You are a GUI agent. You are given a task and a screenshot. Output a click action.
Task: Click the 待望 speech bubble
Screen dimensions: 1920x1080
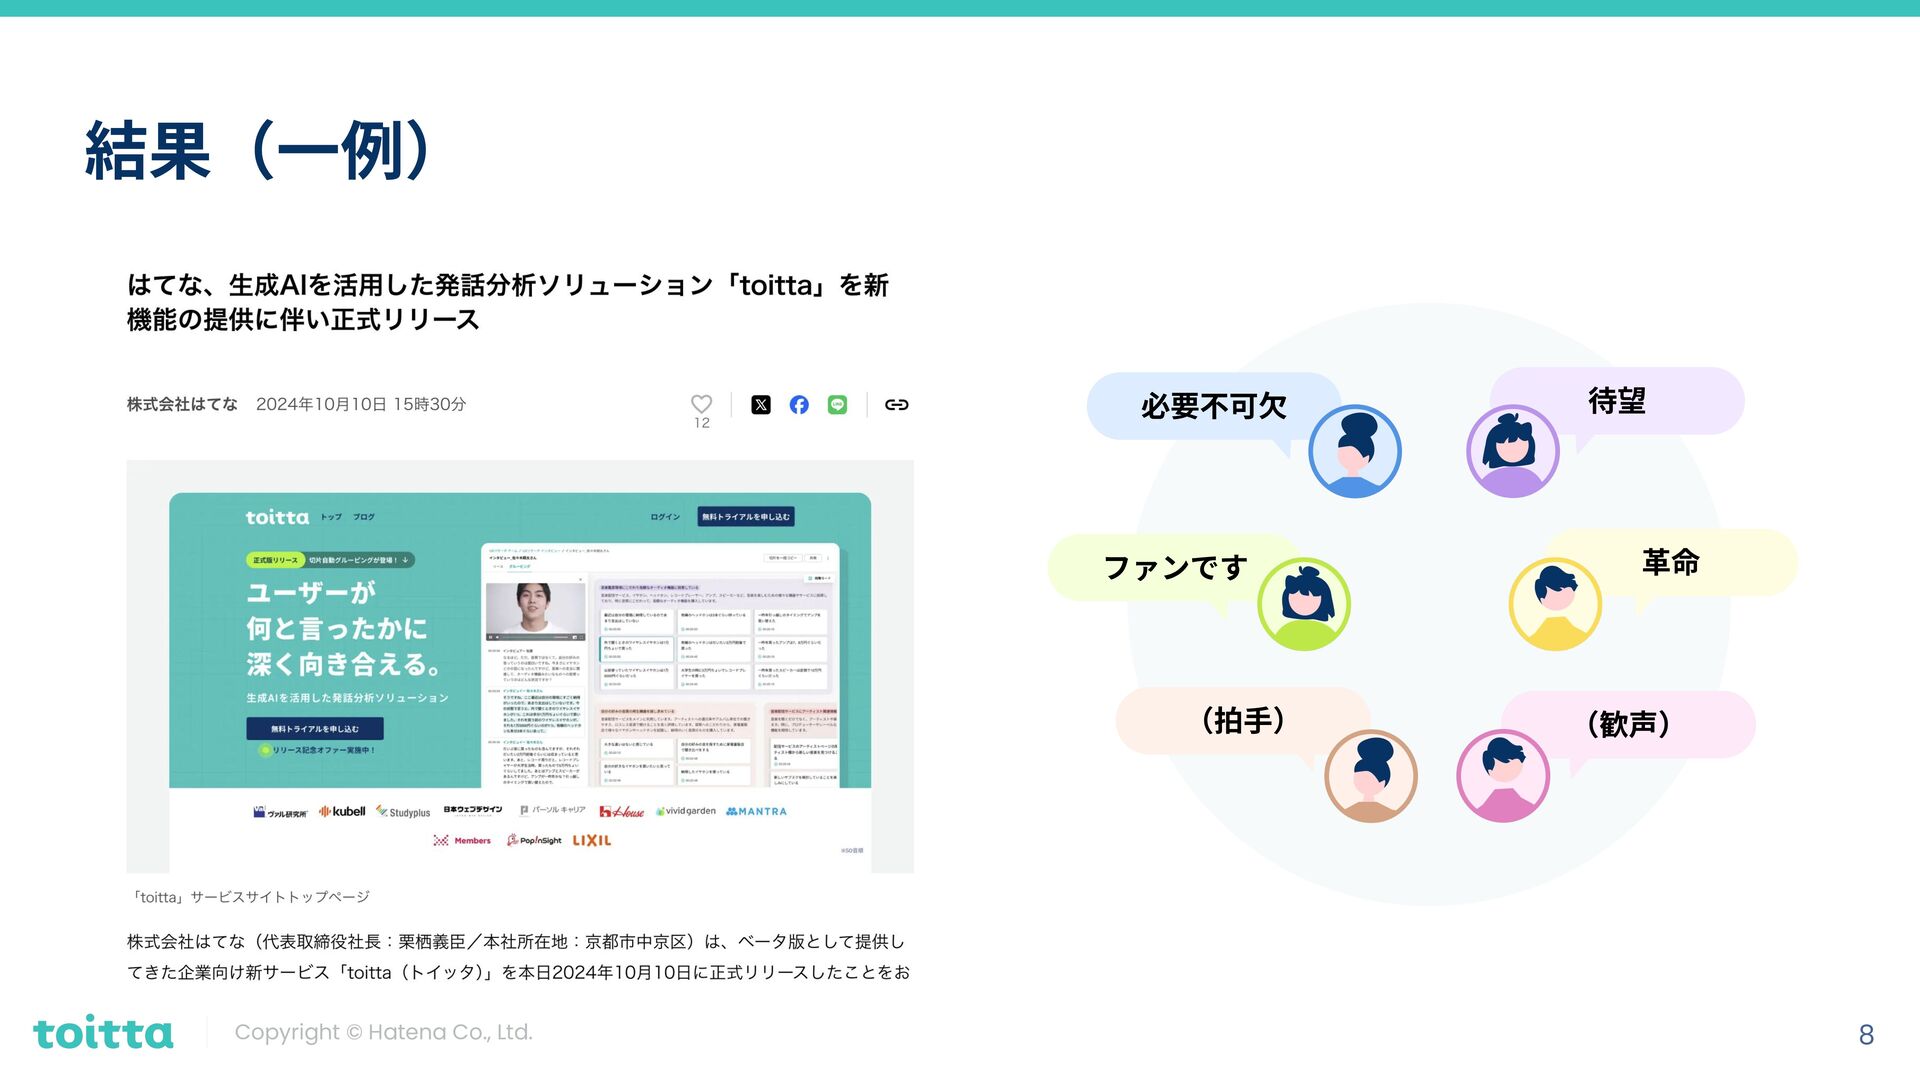(x=1617, y=401)
